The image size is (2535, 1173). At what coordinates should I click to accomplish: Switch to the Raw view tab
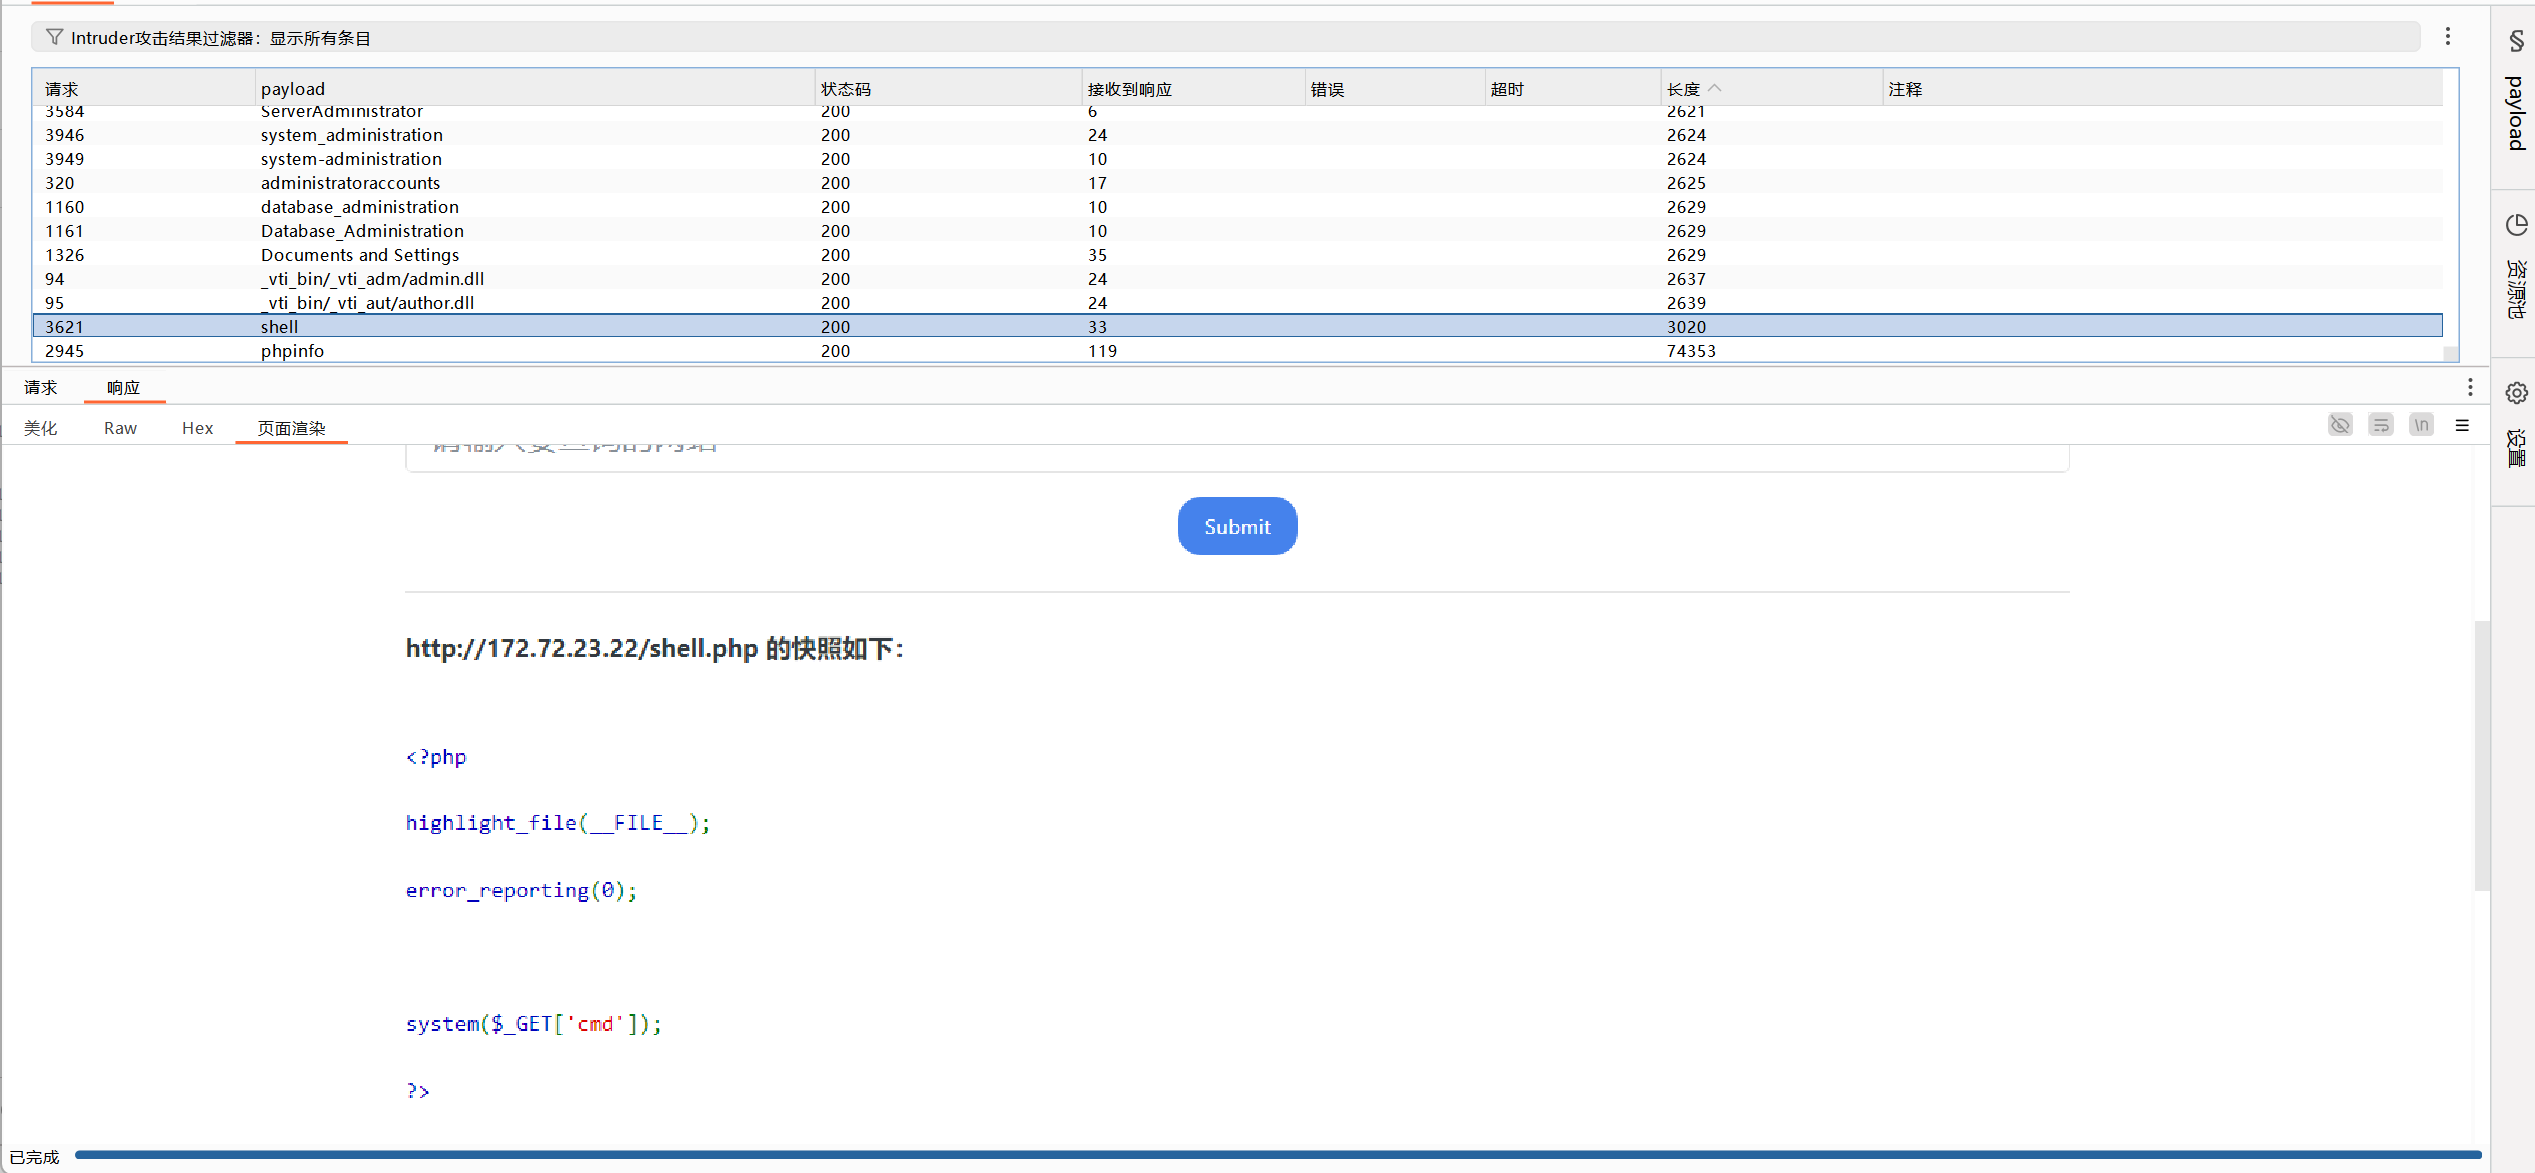(120, 428)
